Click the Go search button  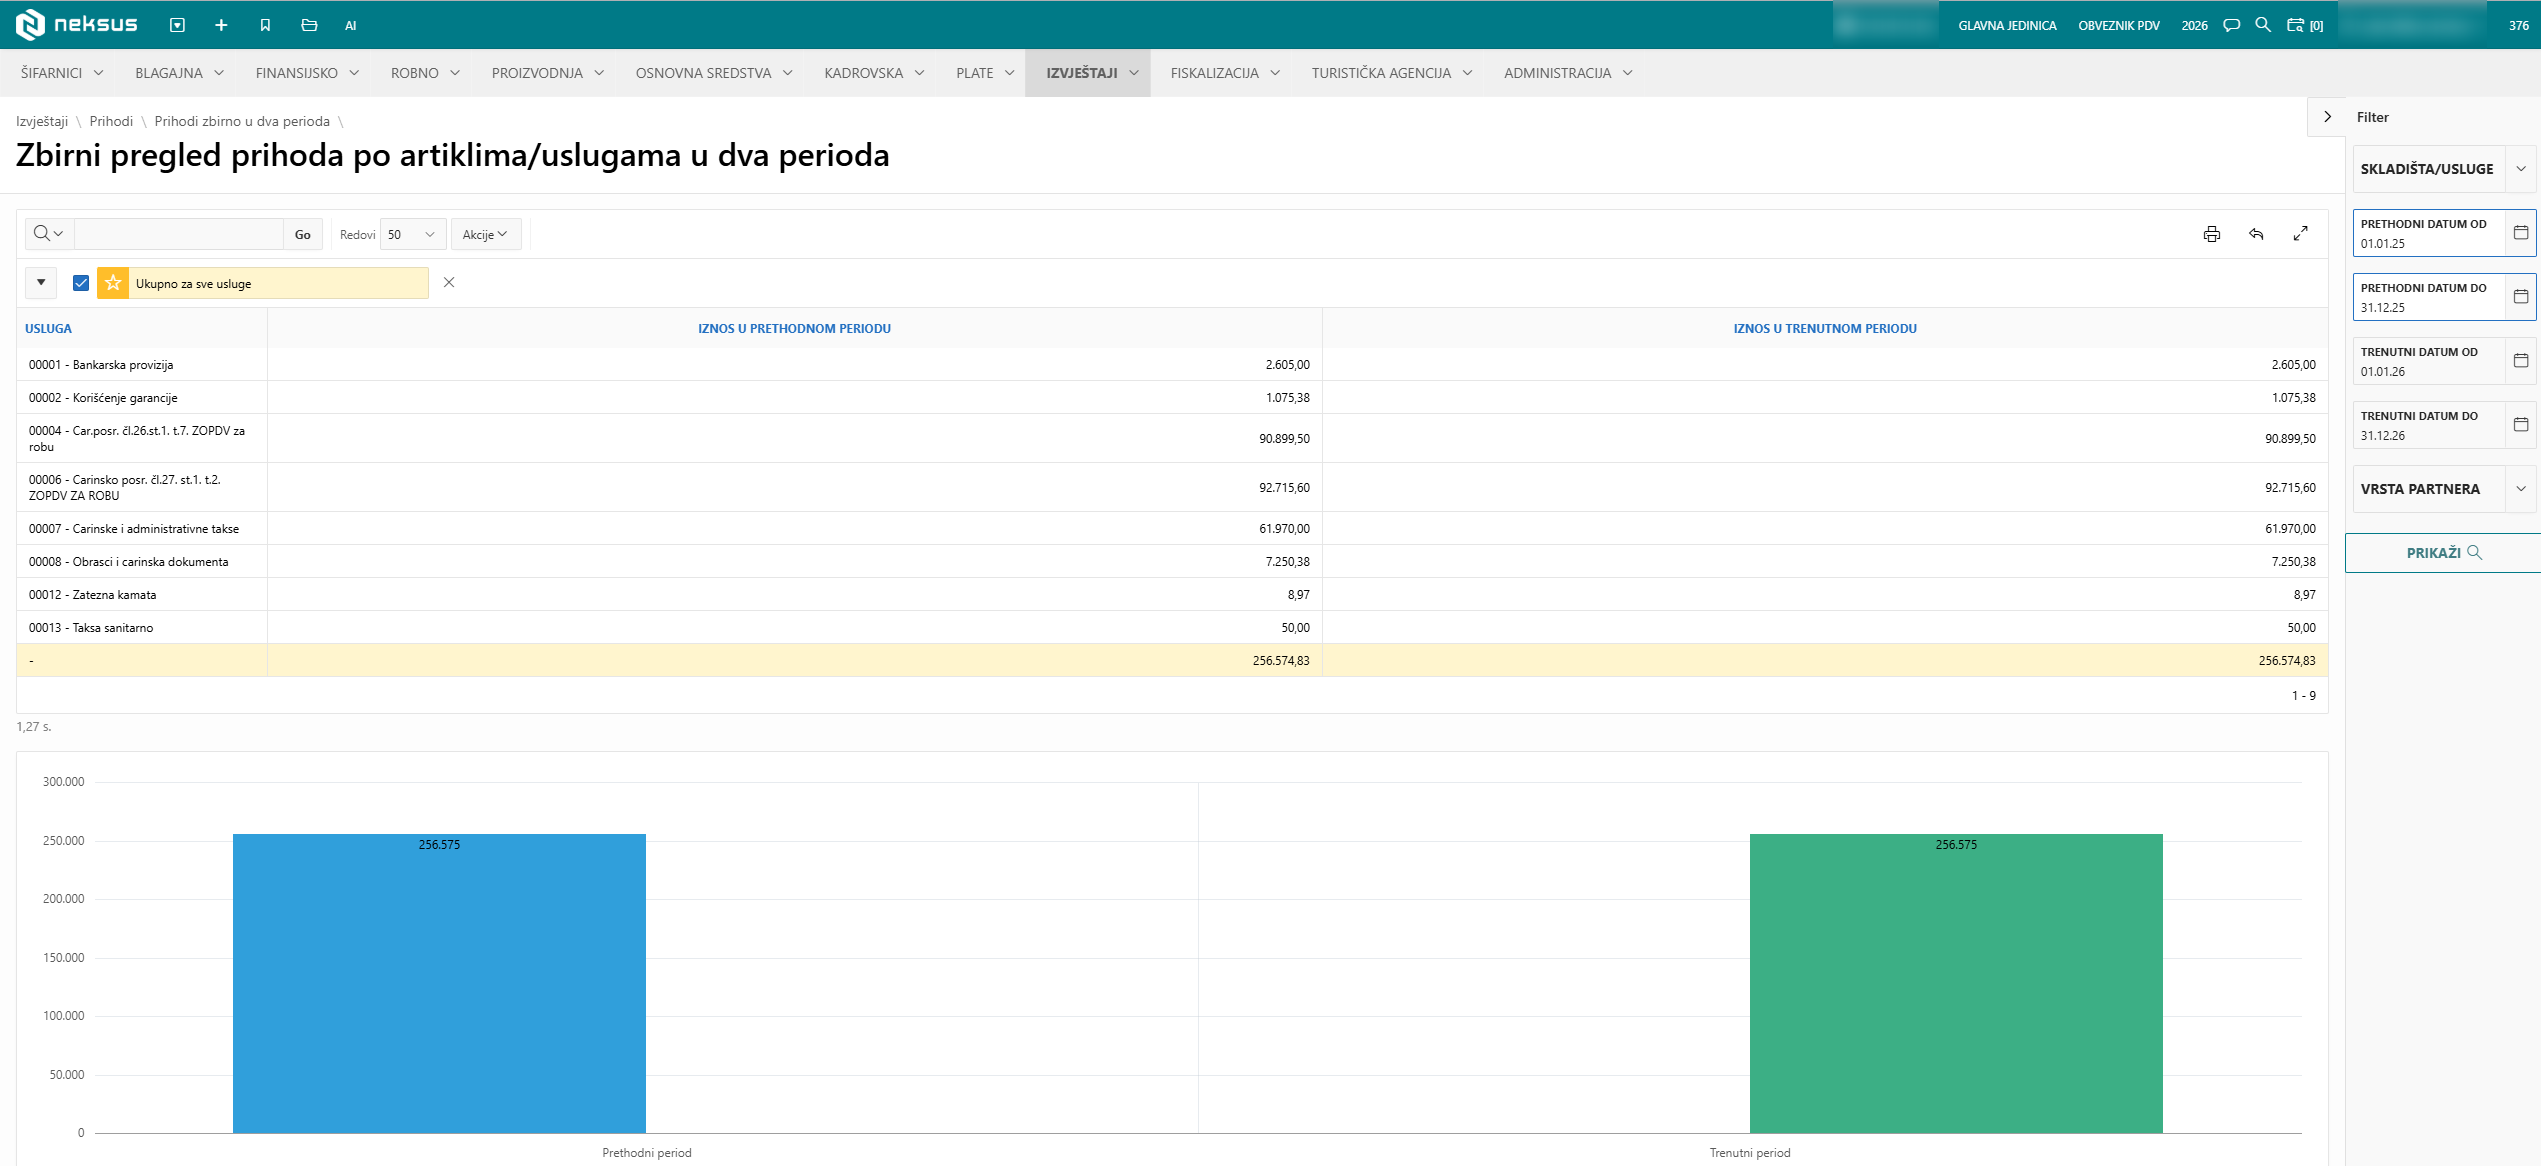tap(303, 235)
